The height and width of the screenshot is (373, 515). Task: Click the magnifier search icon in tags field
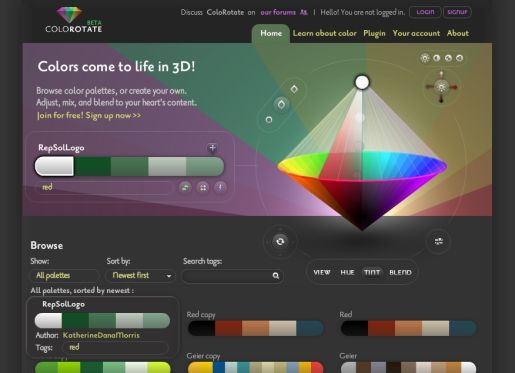click(x=276, y=276)
